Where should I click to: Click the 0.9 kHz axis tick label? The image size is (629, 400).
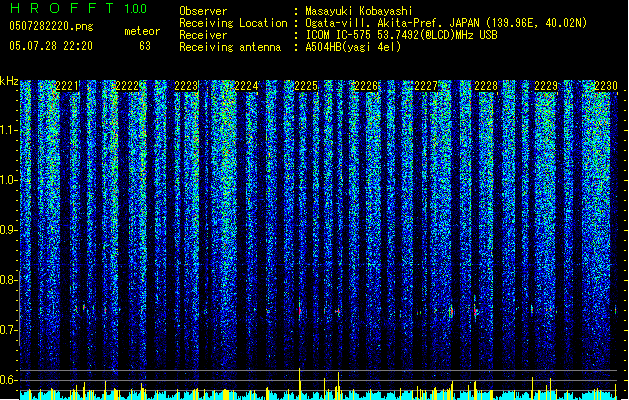[x=8, y=230]
